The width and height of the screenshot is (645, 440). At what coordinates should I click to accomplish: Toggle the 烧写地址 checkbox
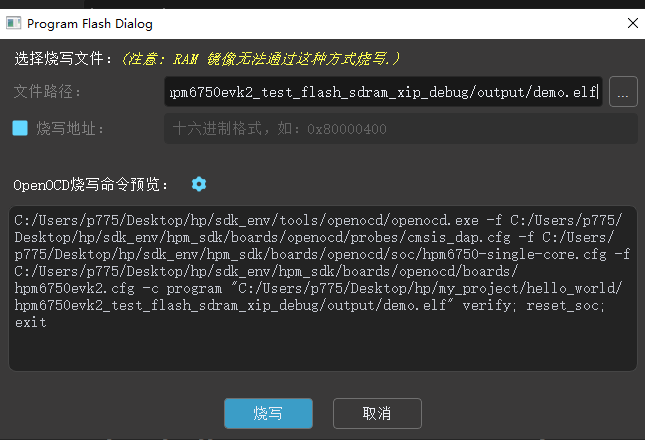pyautogui.click(x=20, y=128)
